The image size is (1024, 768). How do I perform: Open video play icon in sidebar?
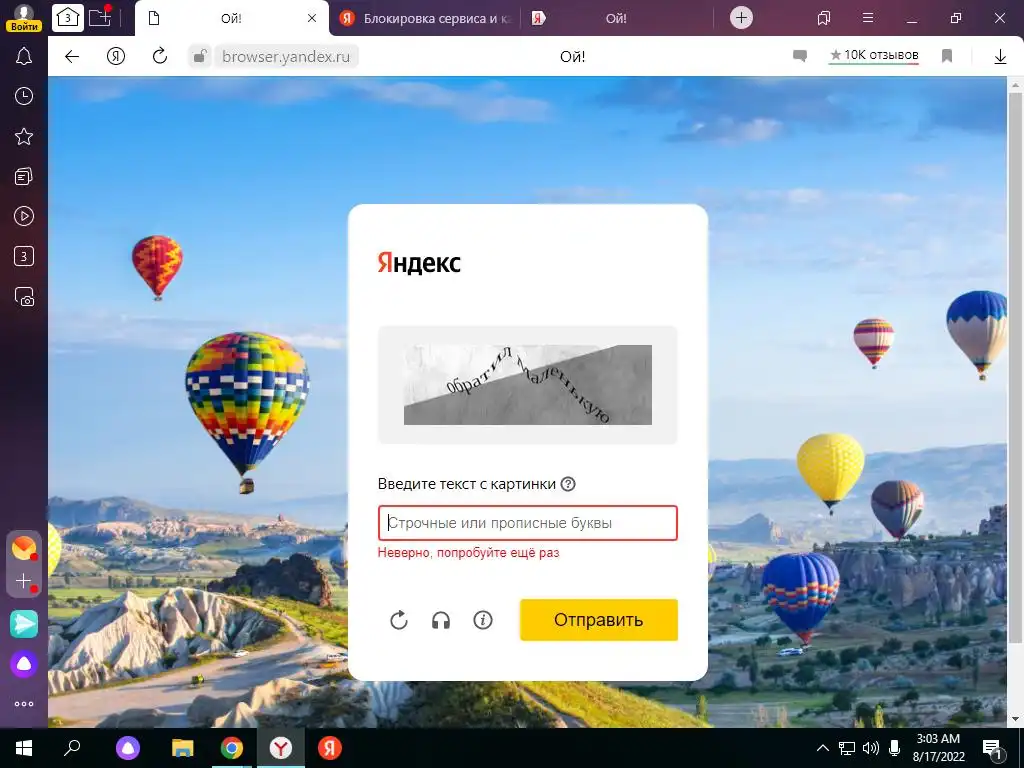tap(24, 216)
